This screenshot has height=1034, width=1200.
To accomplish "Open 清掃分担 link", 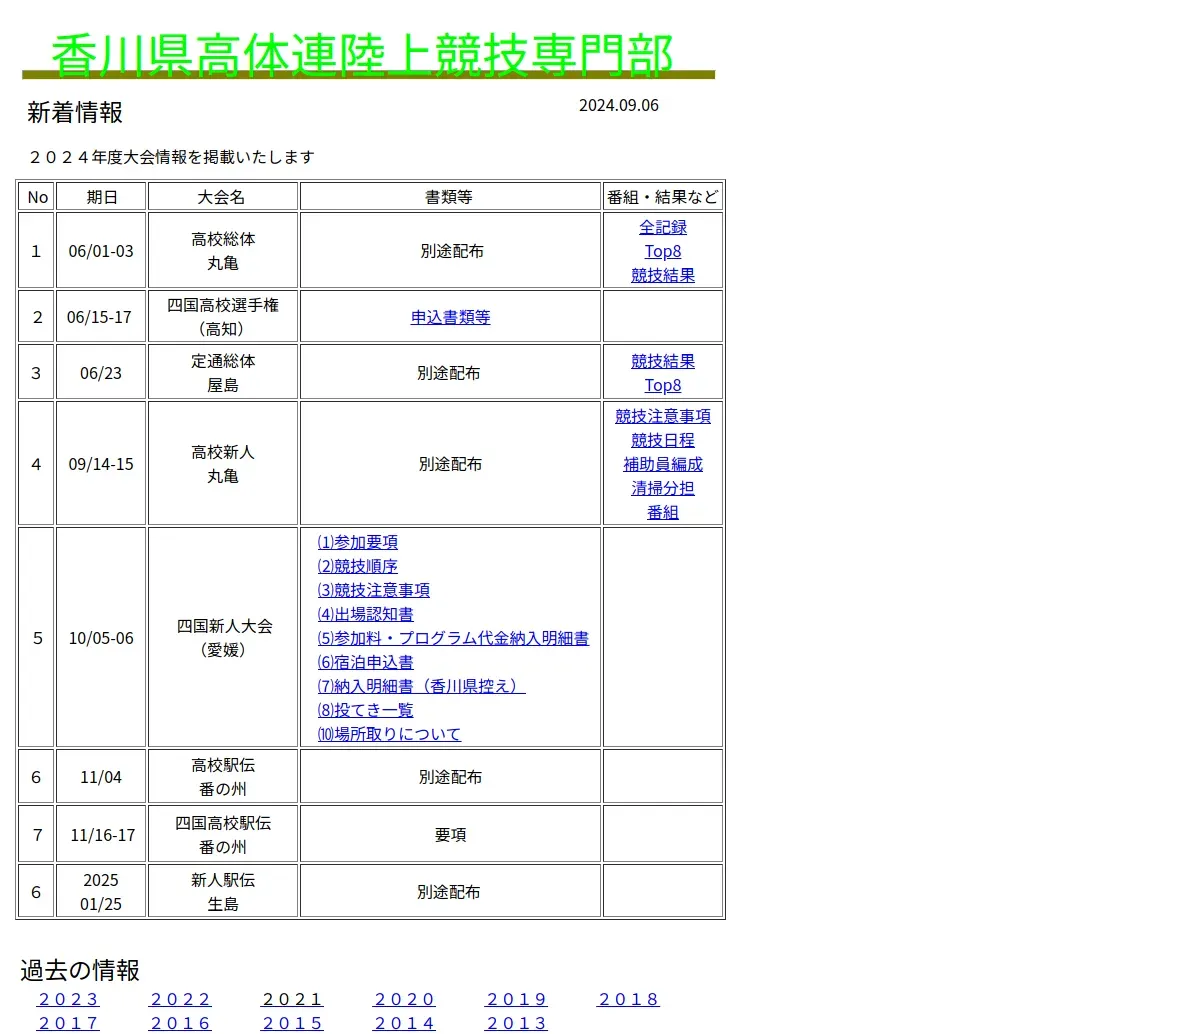I will 663,488.
